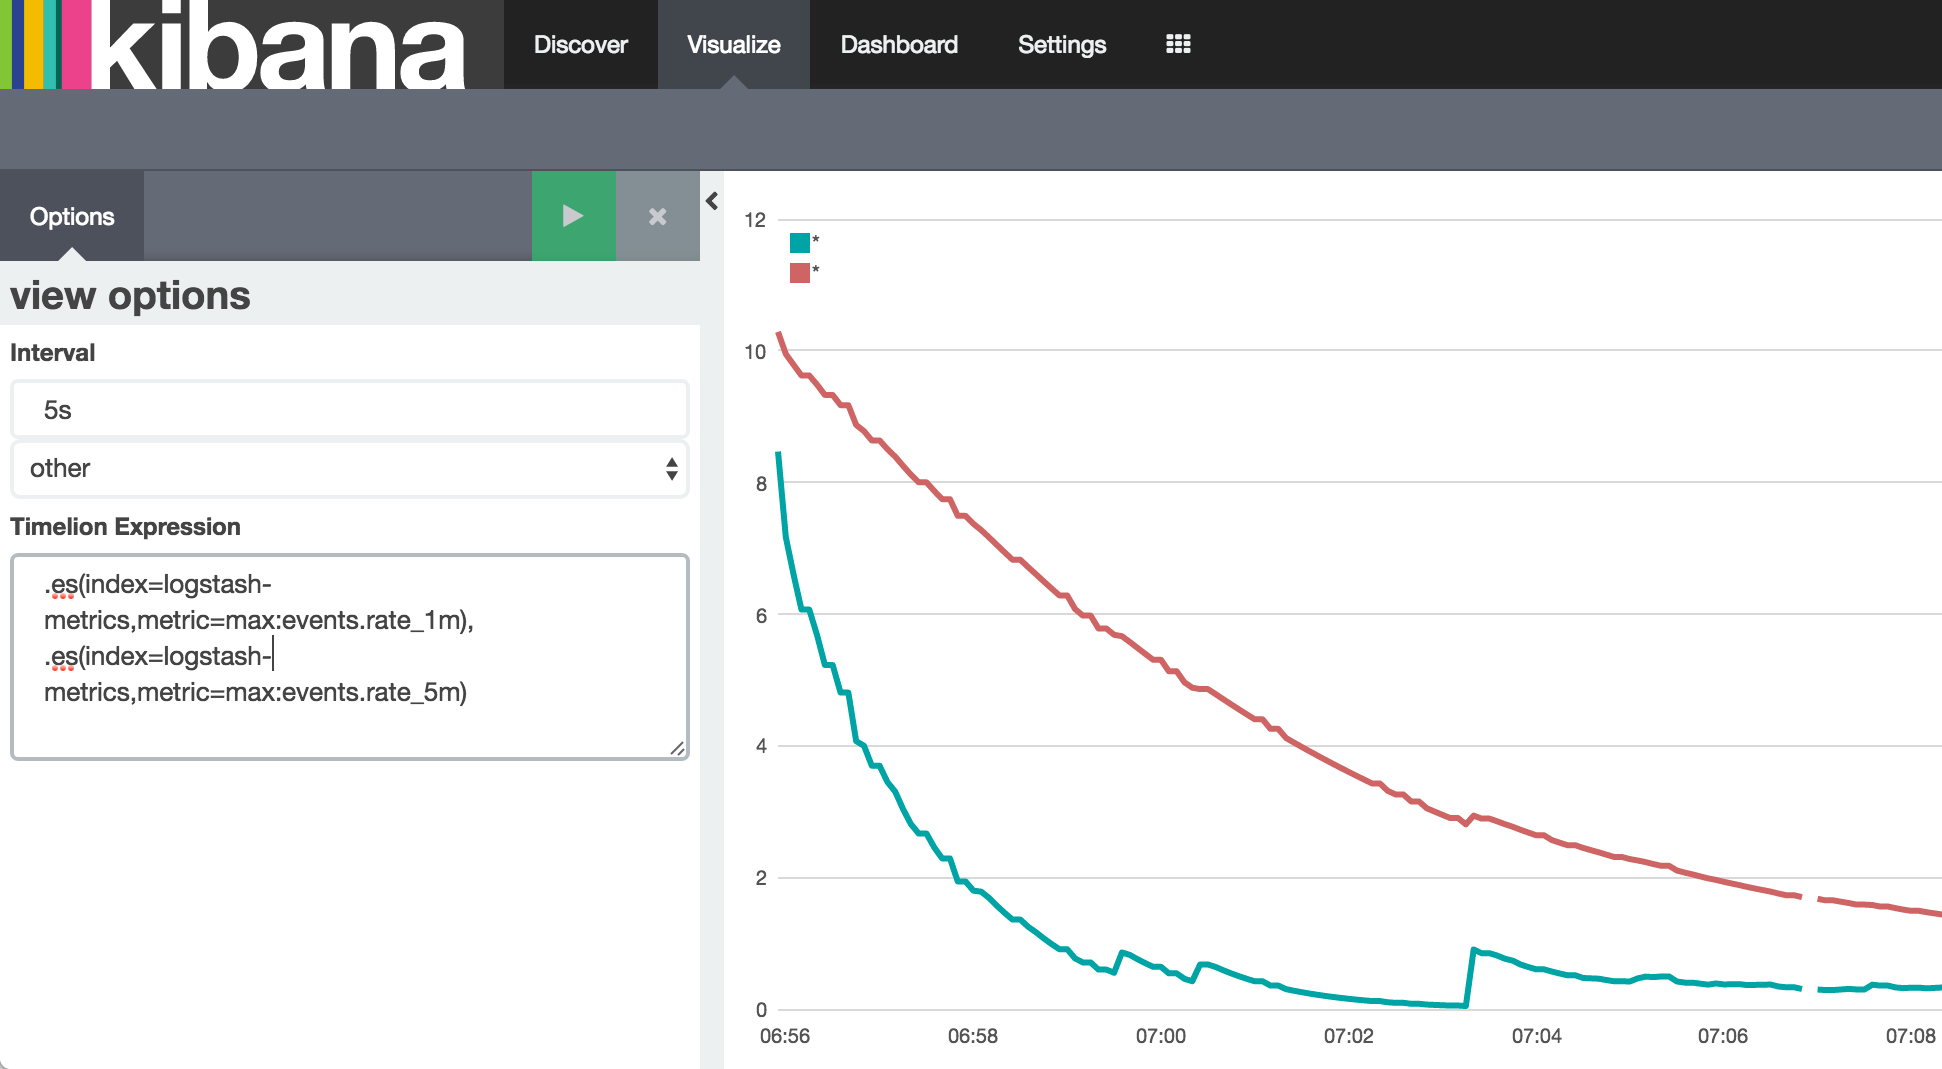1942x1069 pixels.
Task: Click the 07:00 x-axis time label
Action: (1160, 1036)
